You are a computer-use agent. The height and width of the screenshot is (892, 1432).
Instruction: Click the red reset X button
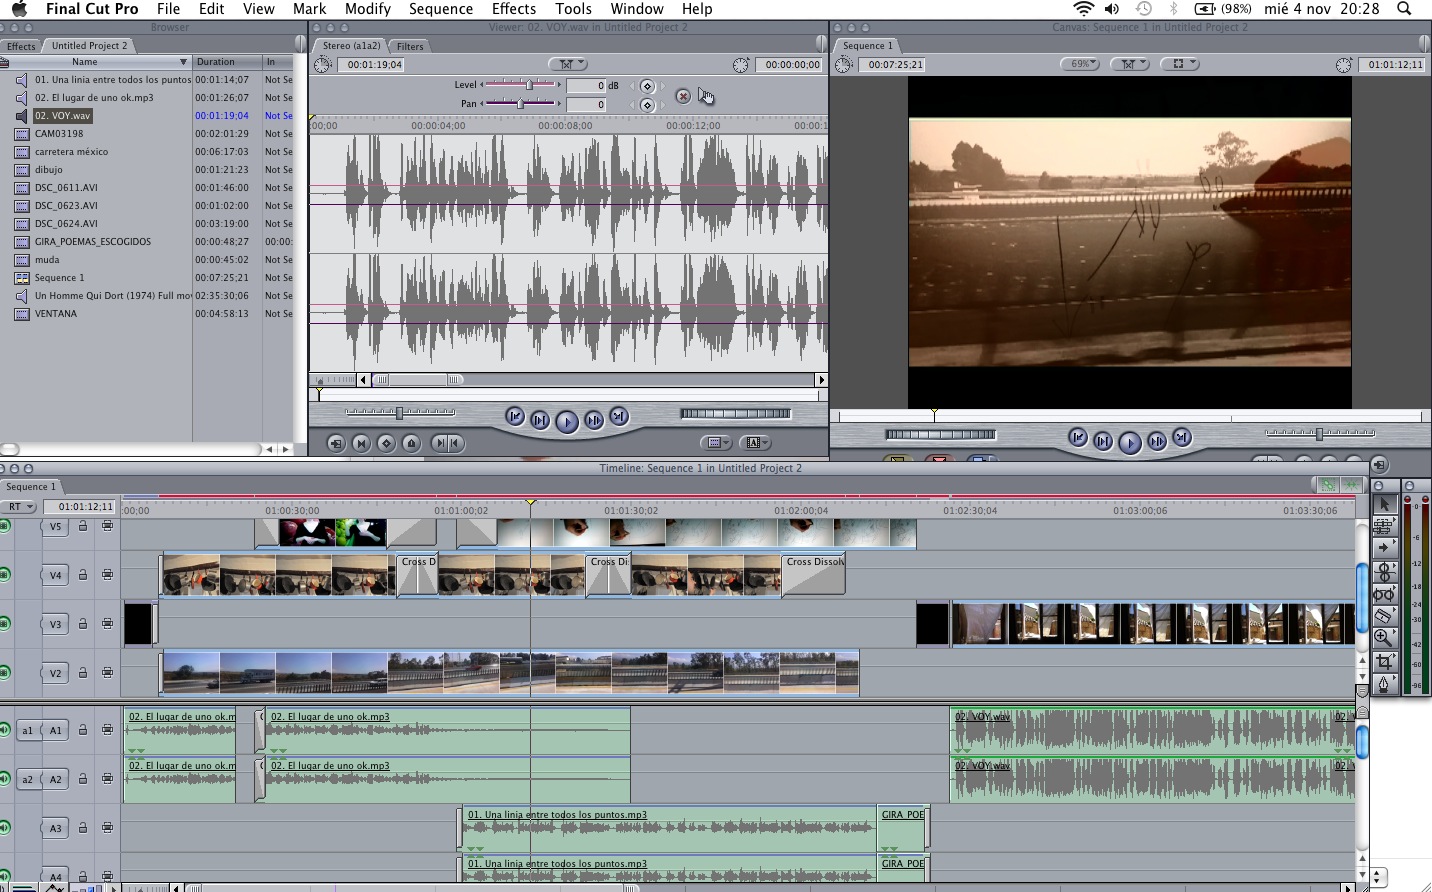coord(682,96)
